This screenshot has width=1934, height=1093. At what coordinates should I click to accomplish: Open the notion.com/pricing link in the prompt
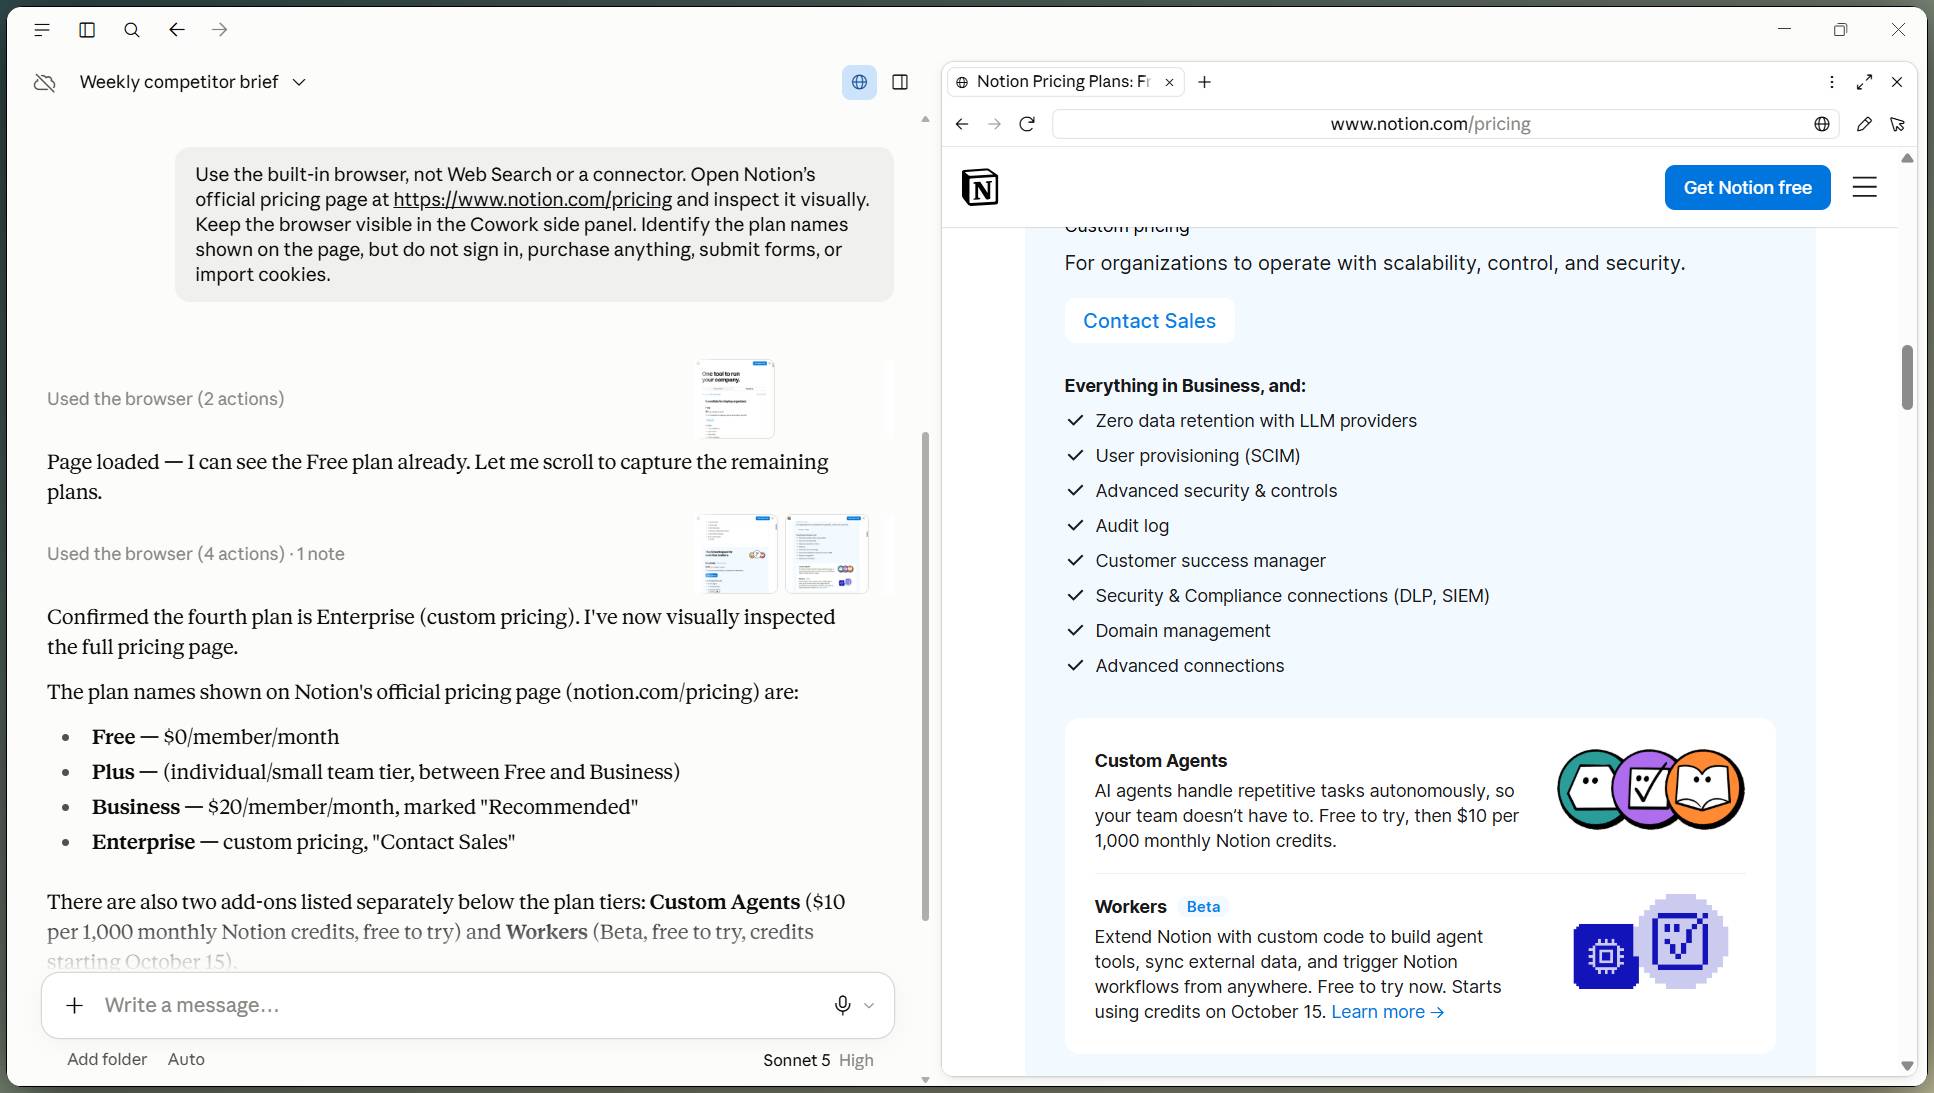(532, 200)
